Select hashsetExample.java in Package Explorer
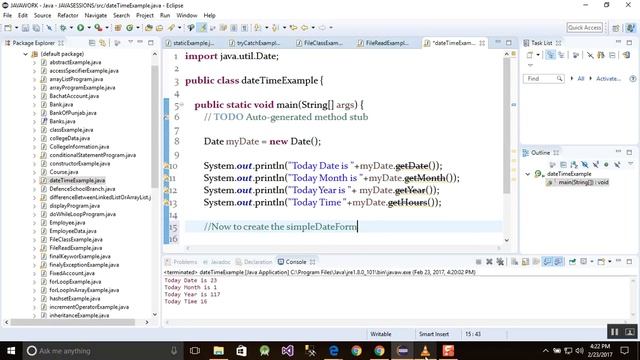 point(74,299)
